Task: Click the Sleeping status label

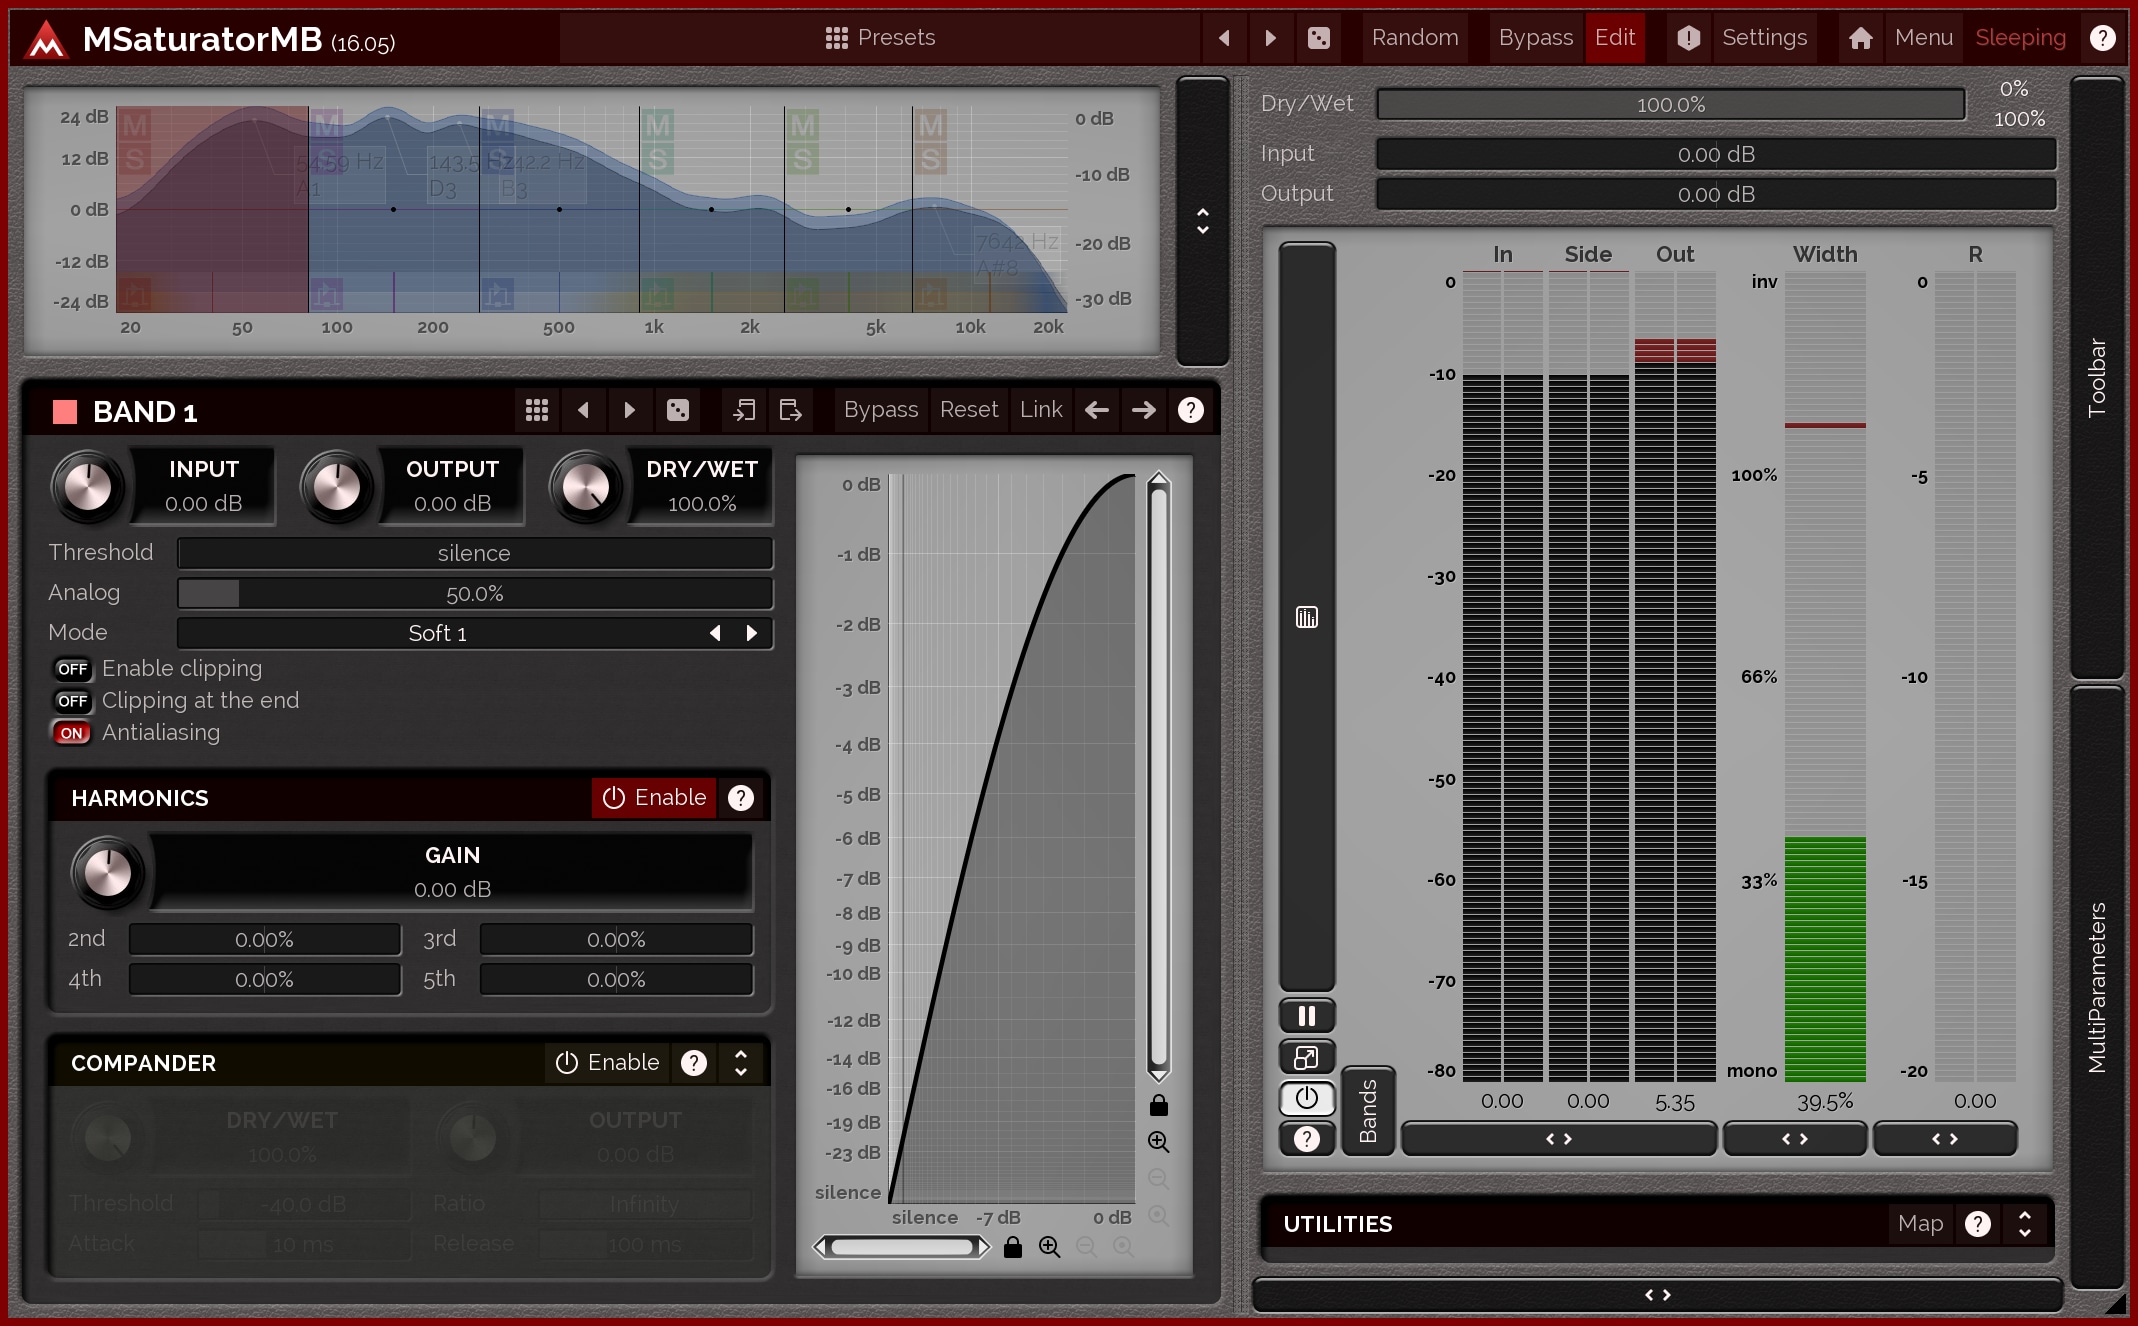Action: [2020, 38]
